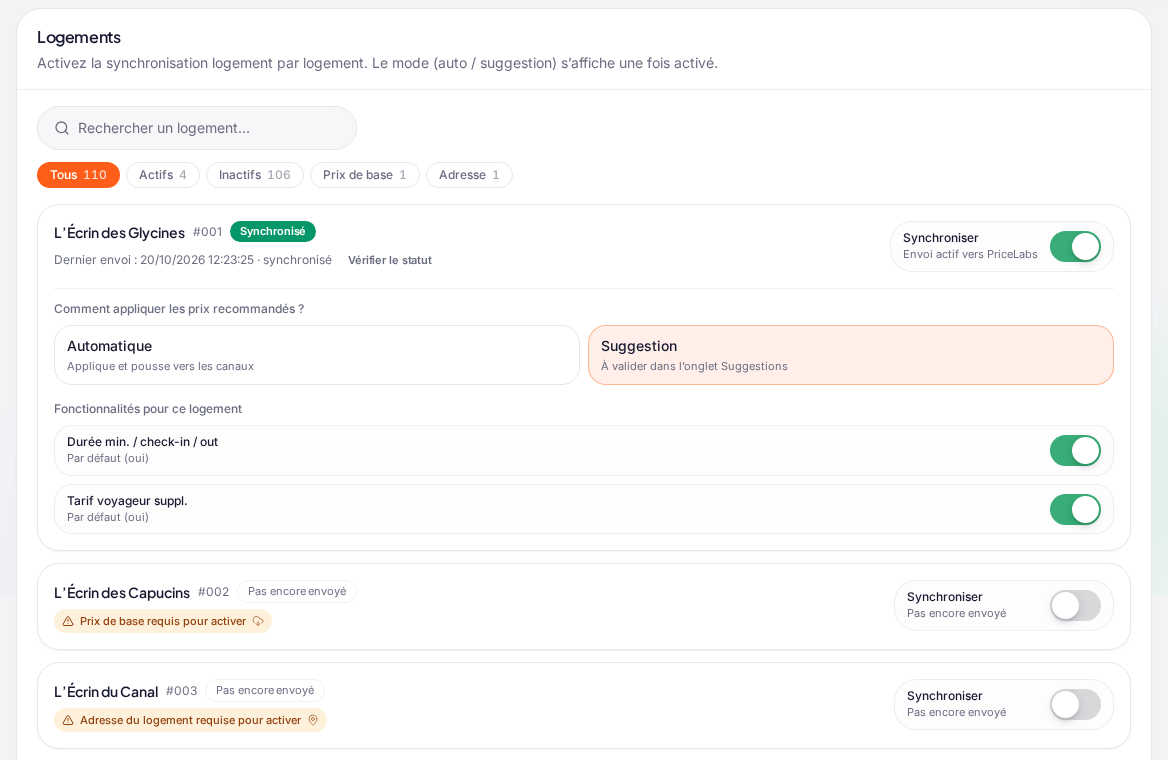This screenshot has height=760, width=1168.
Task: Click the #002 listing number
Action: [x=214, y=592]
